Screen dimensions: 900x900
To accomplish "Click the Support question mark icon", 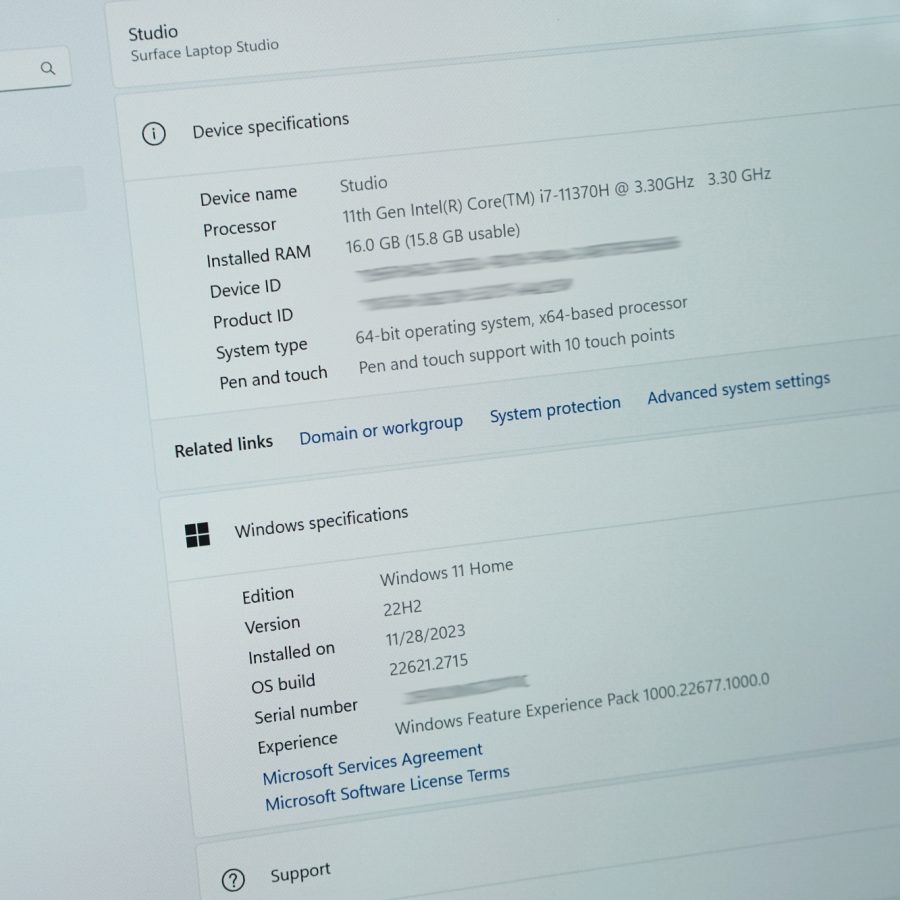I will pyautogui.click(x=233, y=879).
